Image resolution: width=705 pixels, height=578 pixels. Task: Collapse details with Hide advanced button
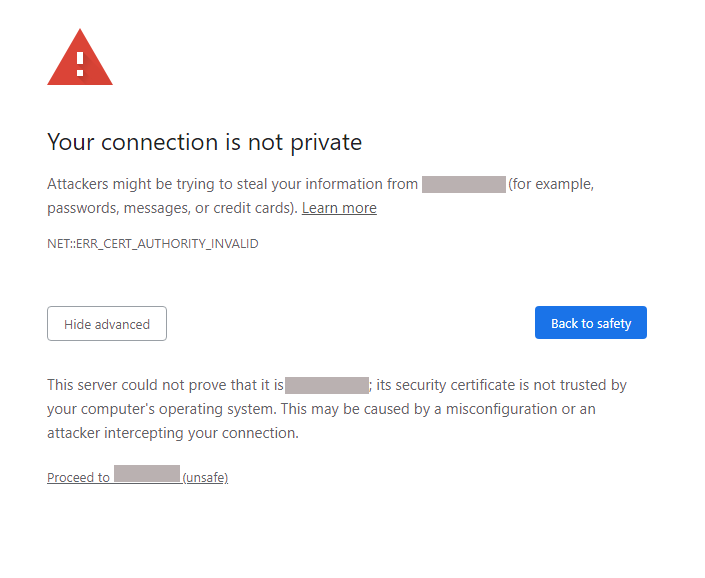coord(107,324)
